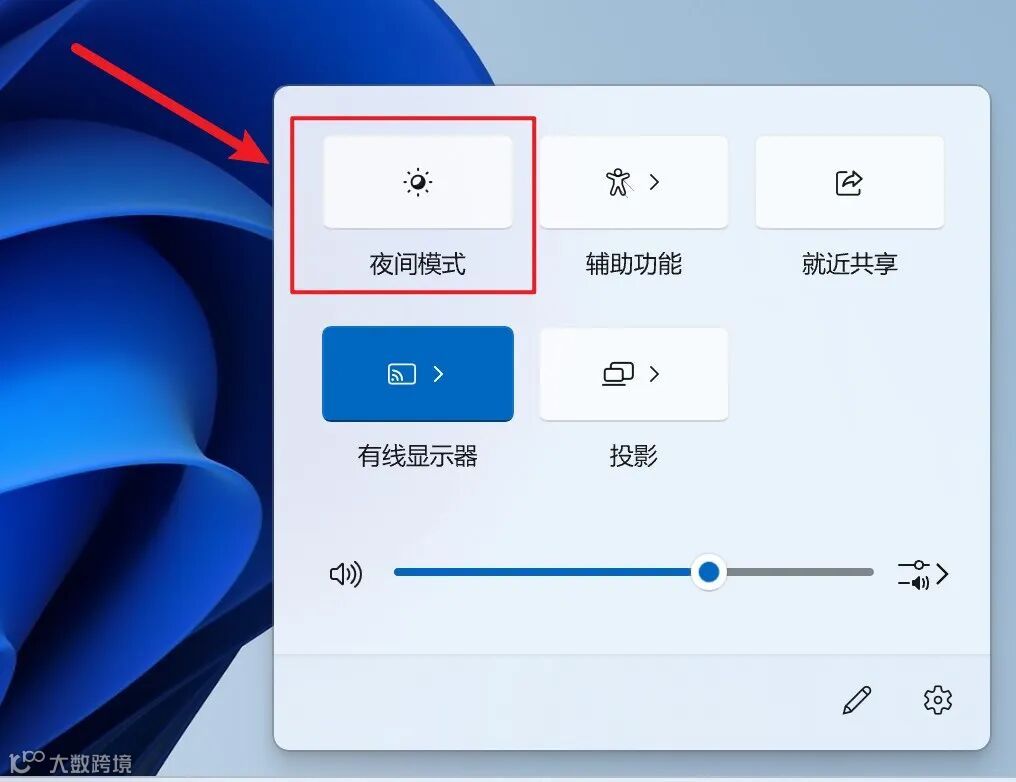The height and width of the screenshot is (782, 1016).
Task: Click the 夜间模式 text label
Action: 417,264
